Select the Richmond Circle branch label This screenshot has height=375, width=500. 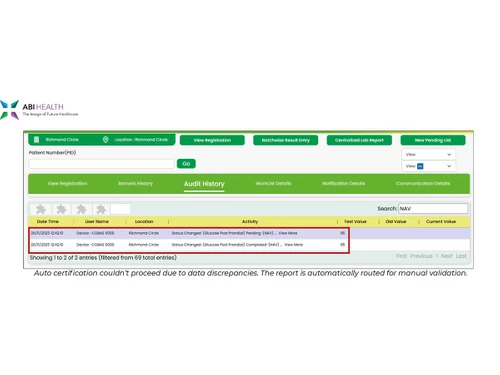[62, 140]
